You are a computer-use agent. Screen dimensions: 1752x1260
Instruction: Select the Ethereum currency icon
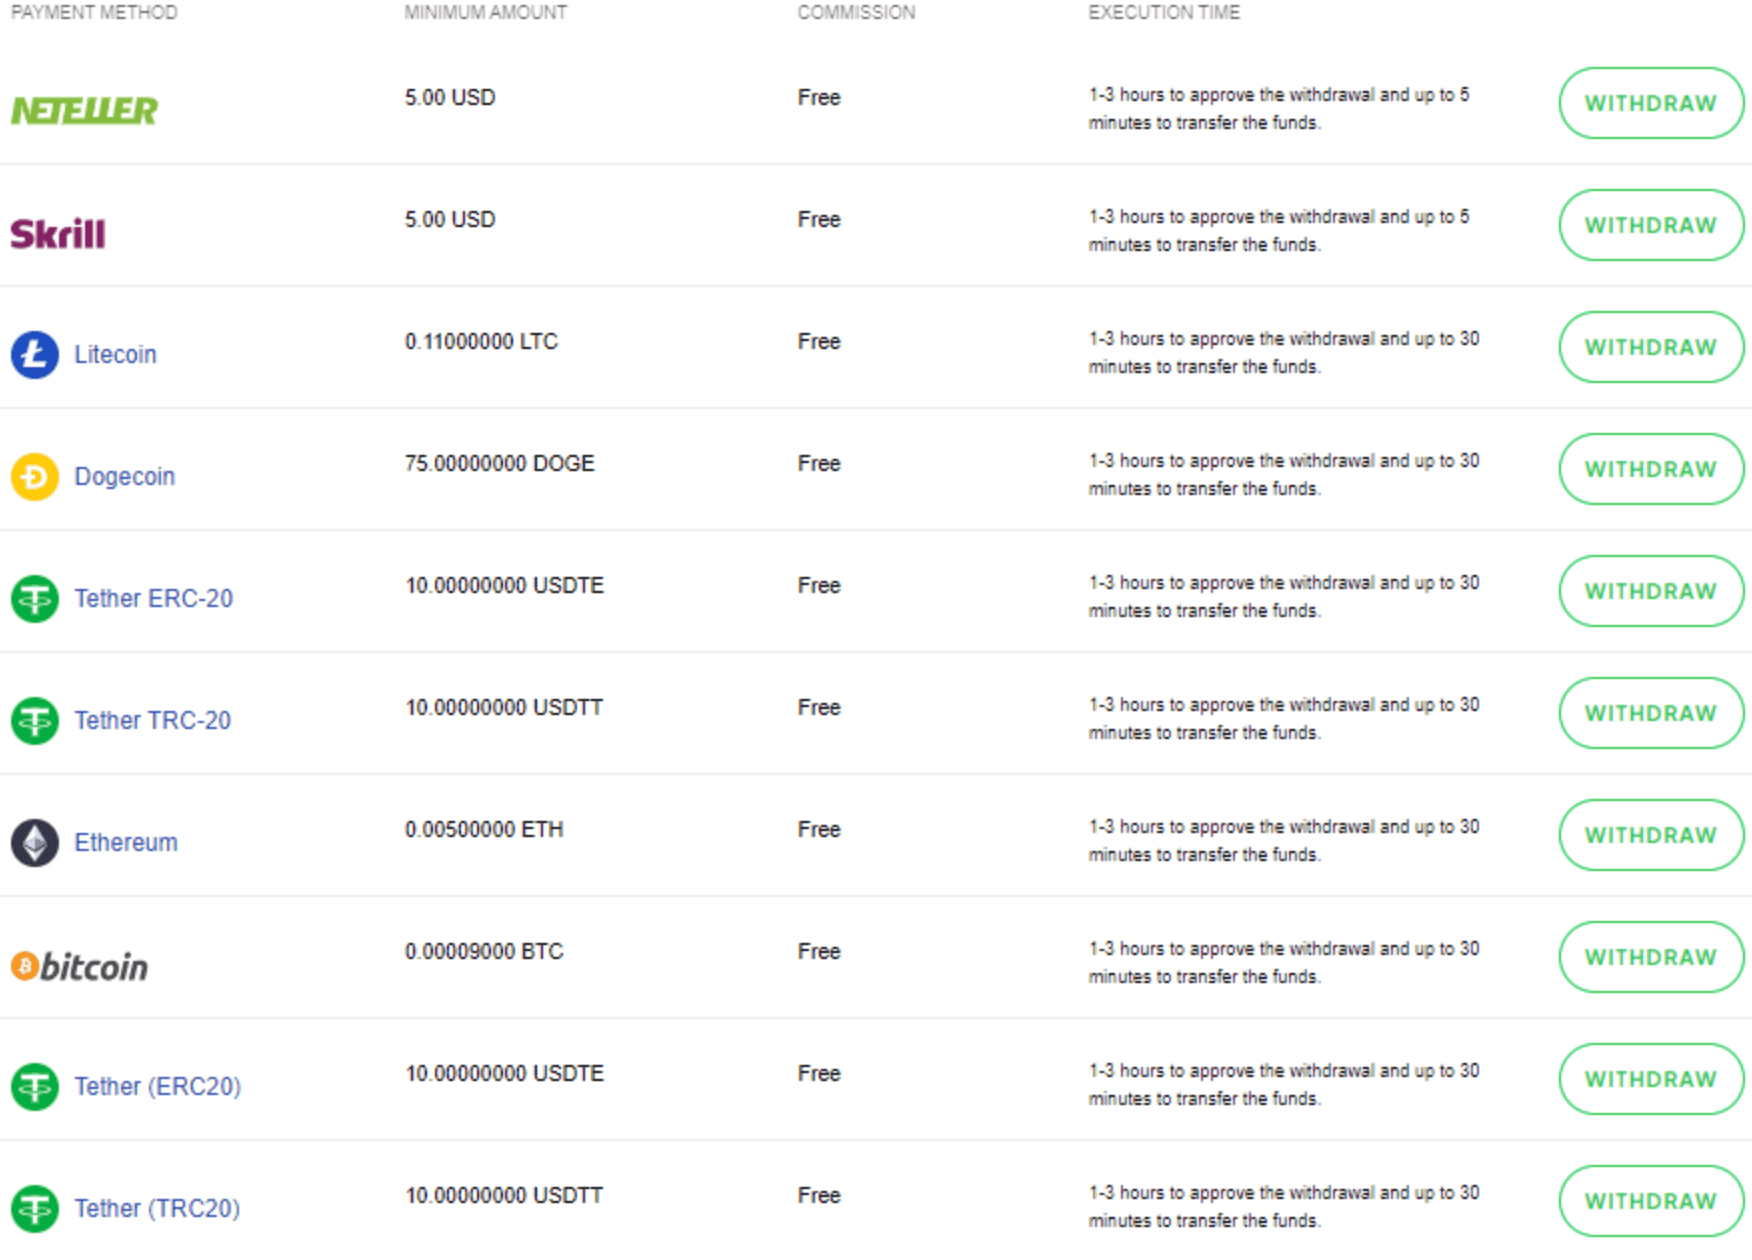(x=33, y=842)
